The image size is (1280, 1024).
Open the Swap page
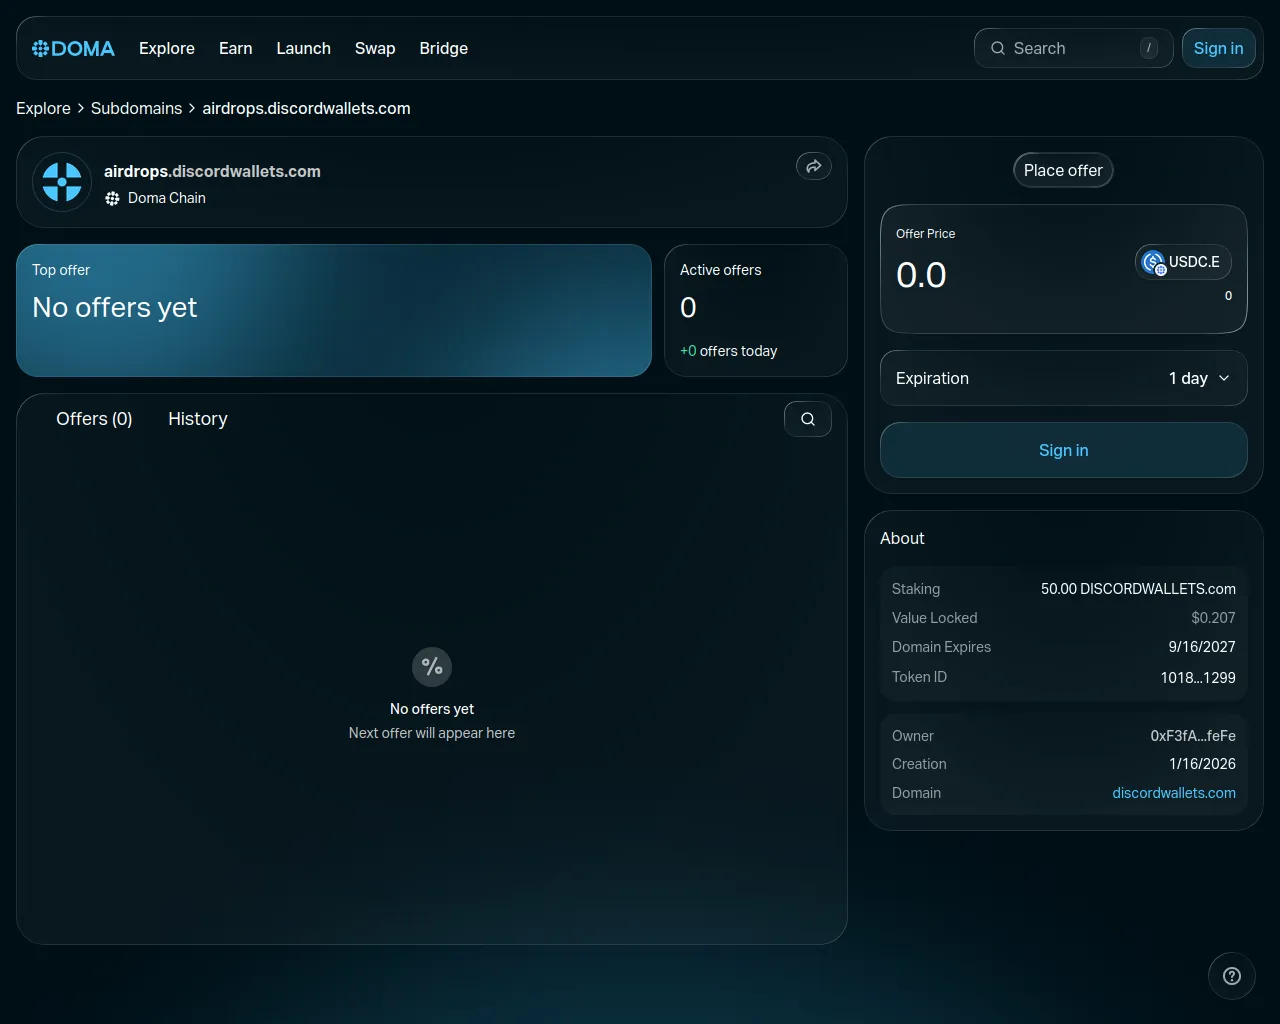pyautogui.click(x=375, y=48)
